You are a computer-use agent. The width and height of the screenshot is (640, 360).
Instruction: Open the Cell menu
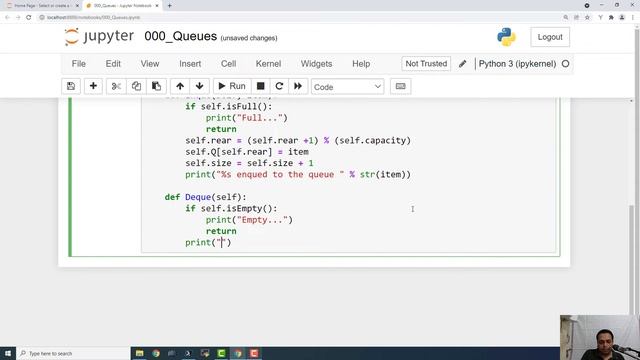coord(229,64)
